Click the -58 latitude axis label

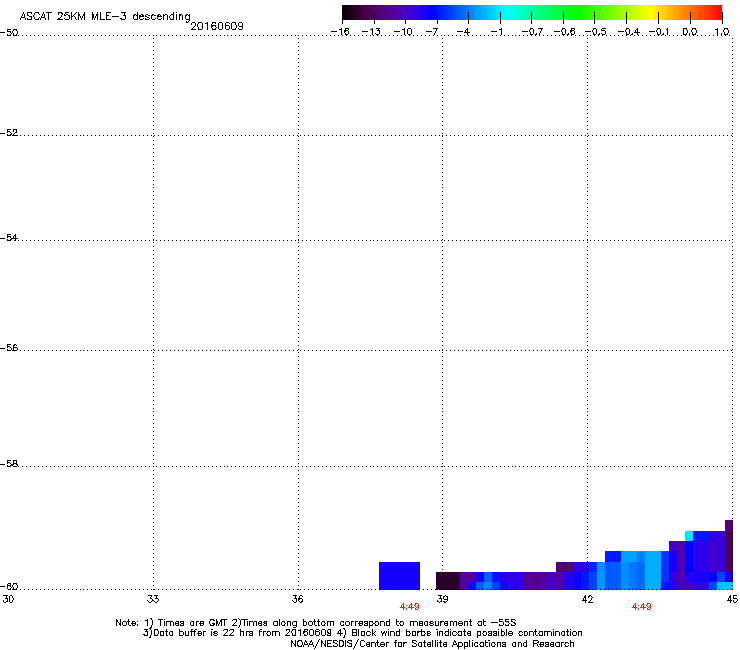(x=9, y=464)
